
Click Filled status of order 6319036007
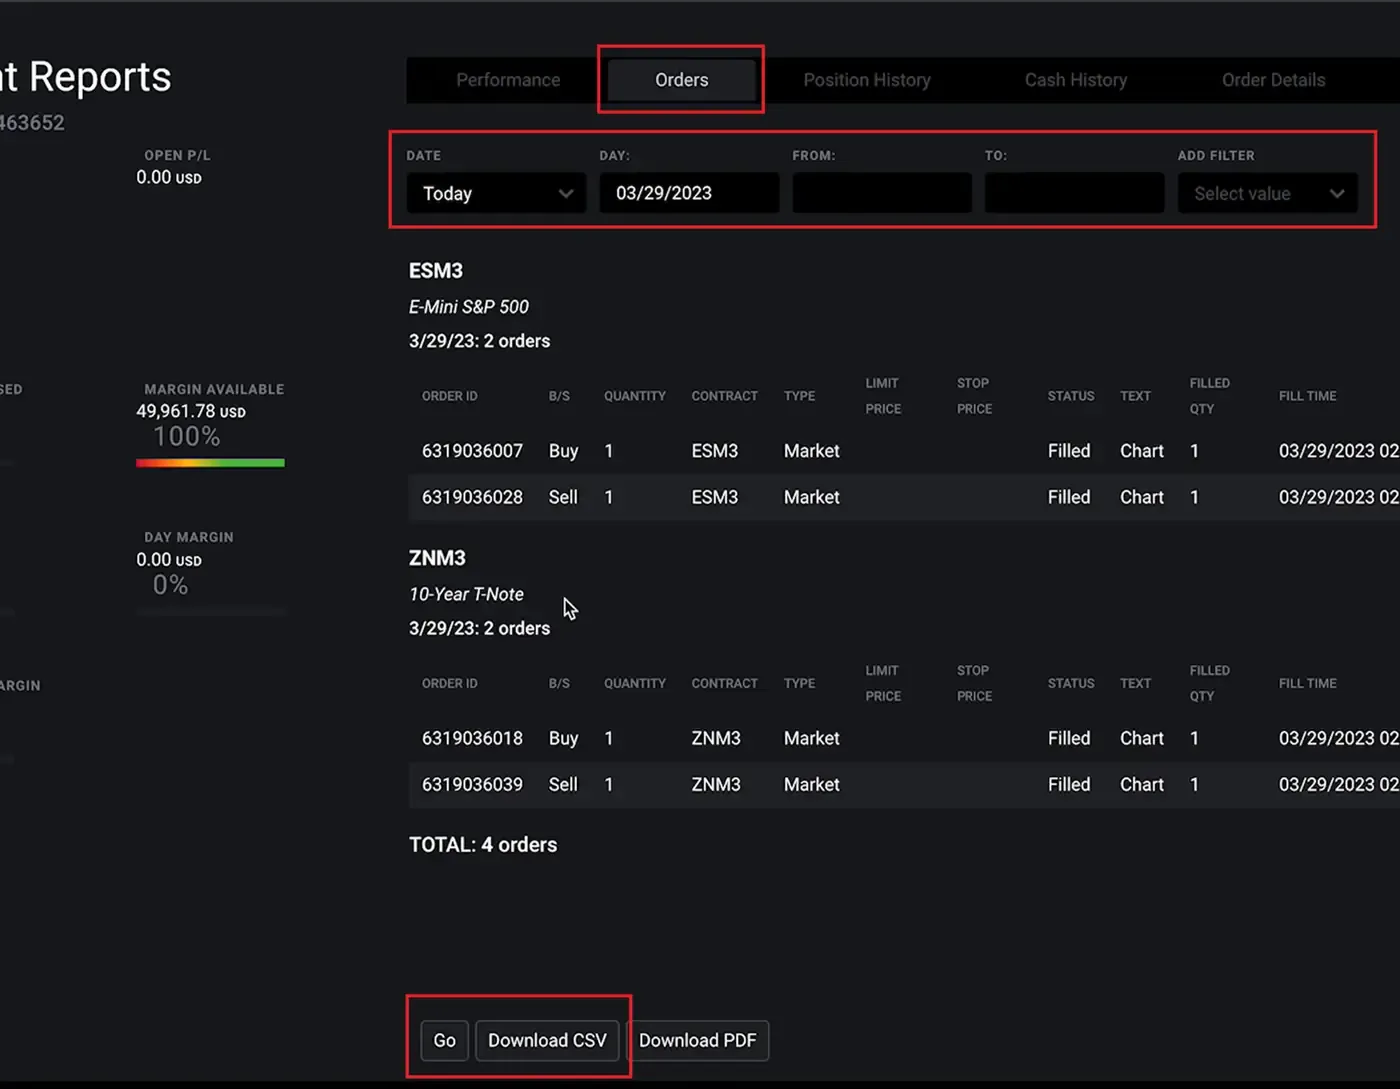(1069, 451)
